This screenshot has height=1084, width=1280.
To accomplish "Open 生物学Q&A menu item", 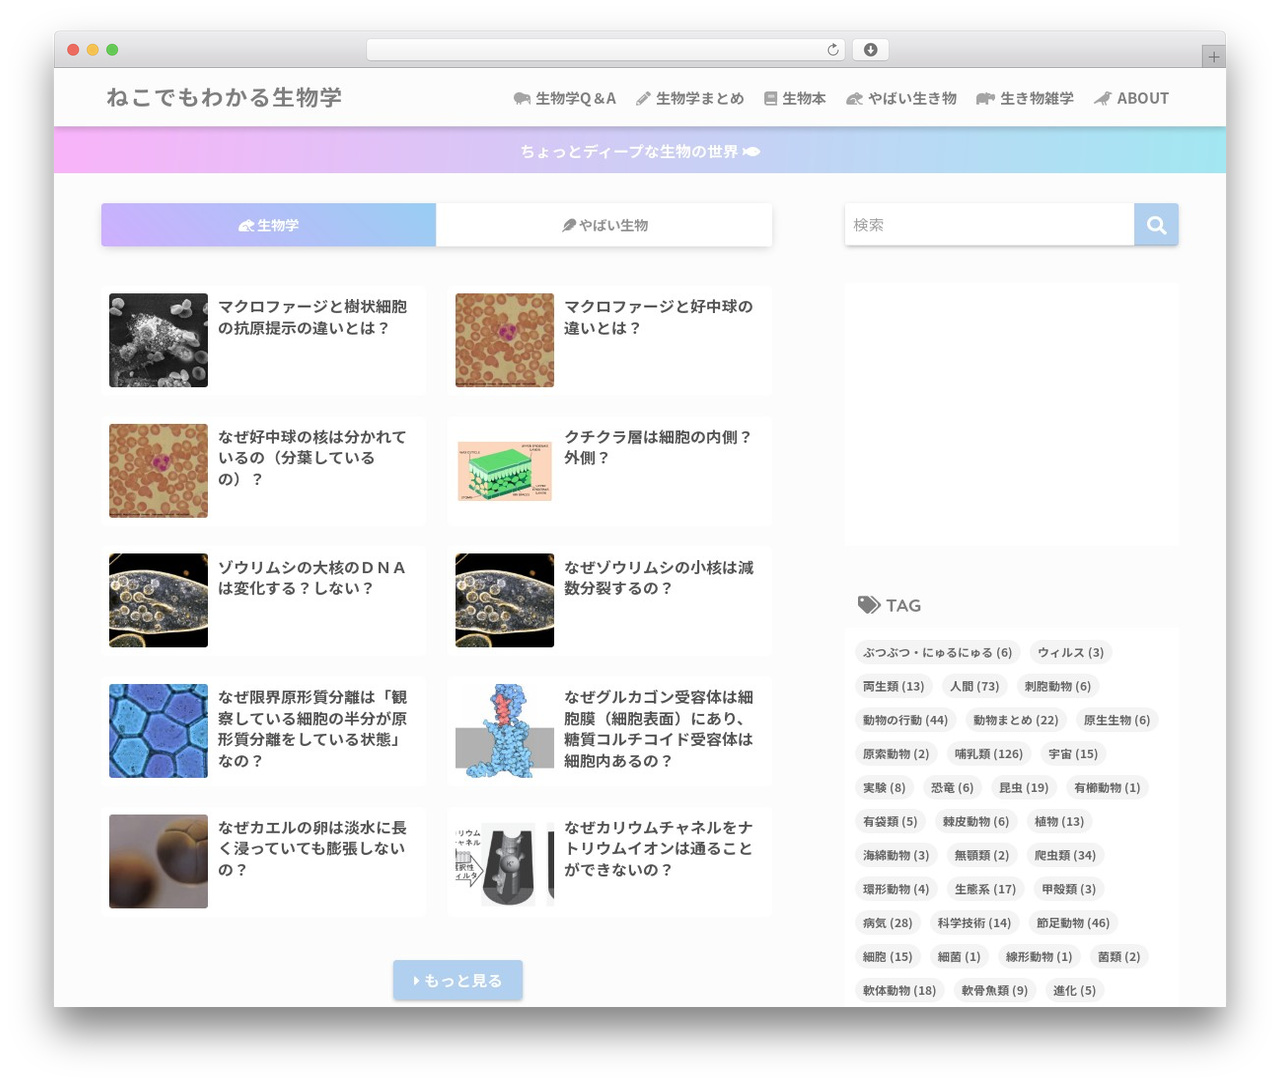I will click(564, 98).
